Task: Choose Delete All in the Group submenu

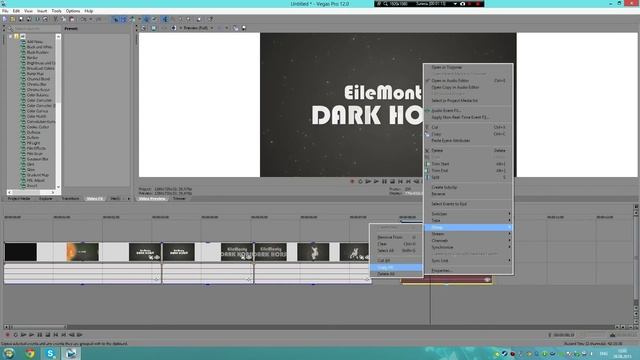Action: 397,274
